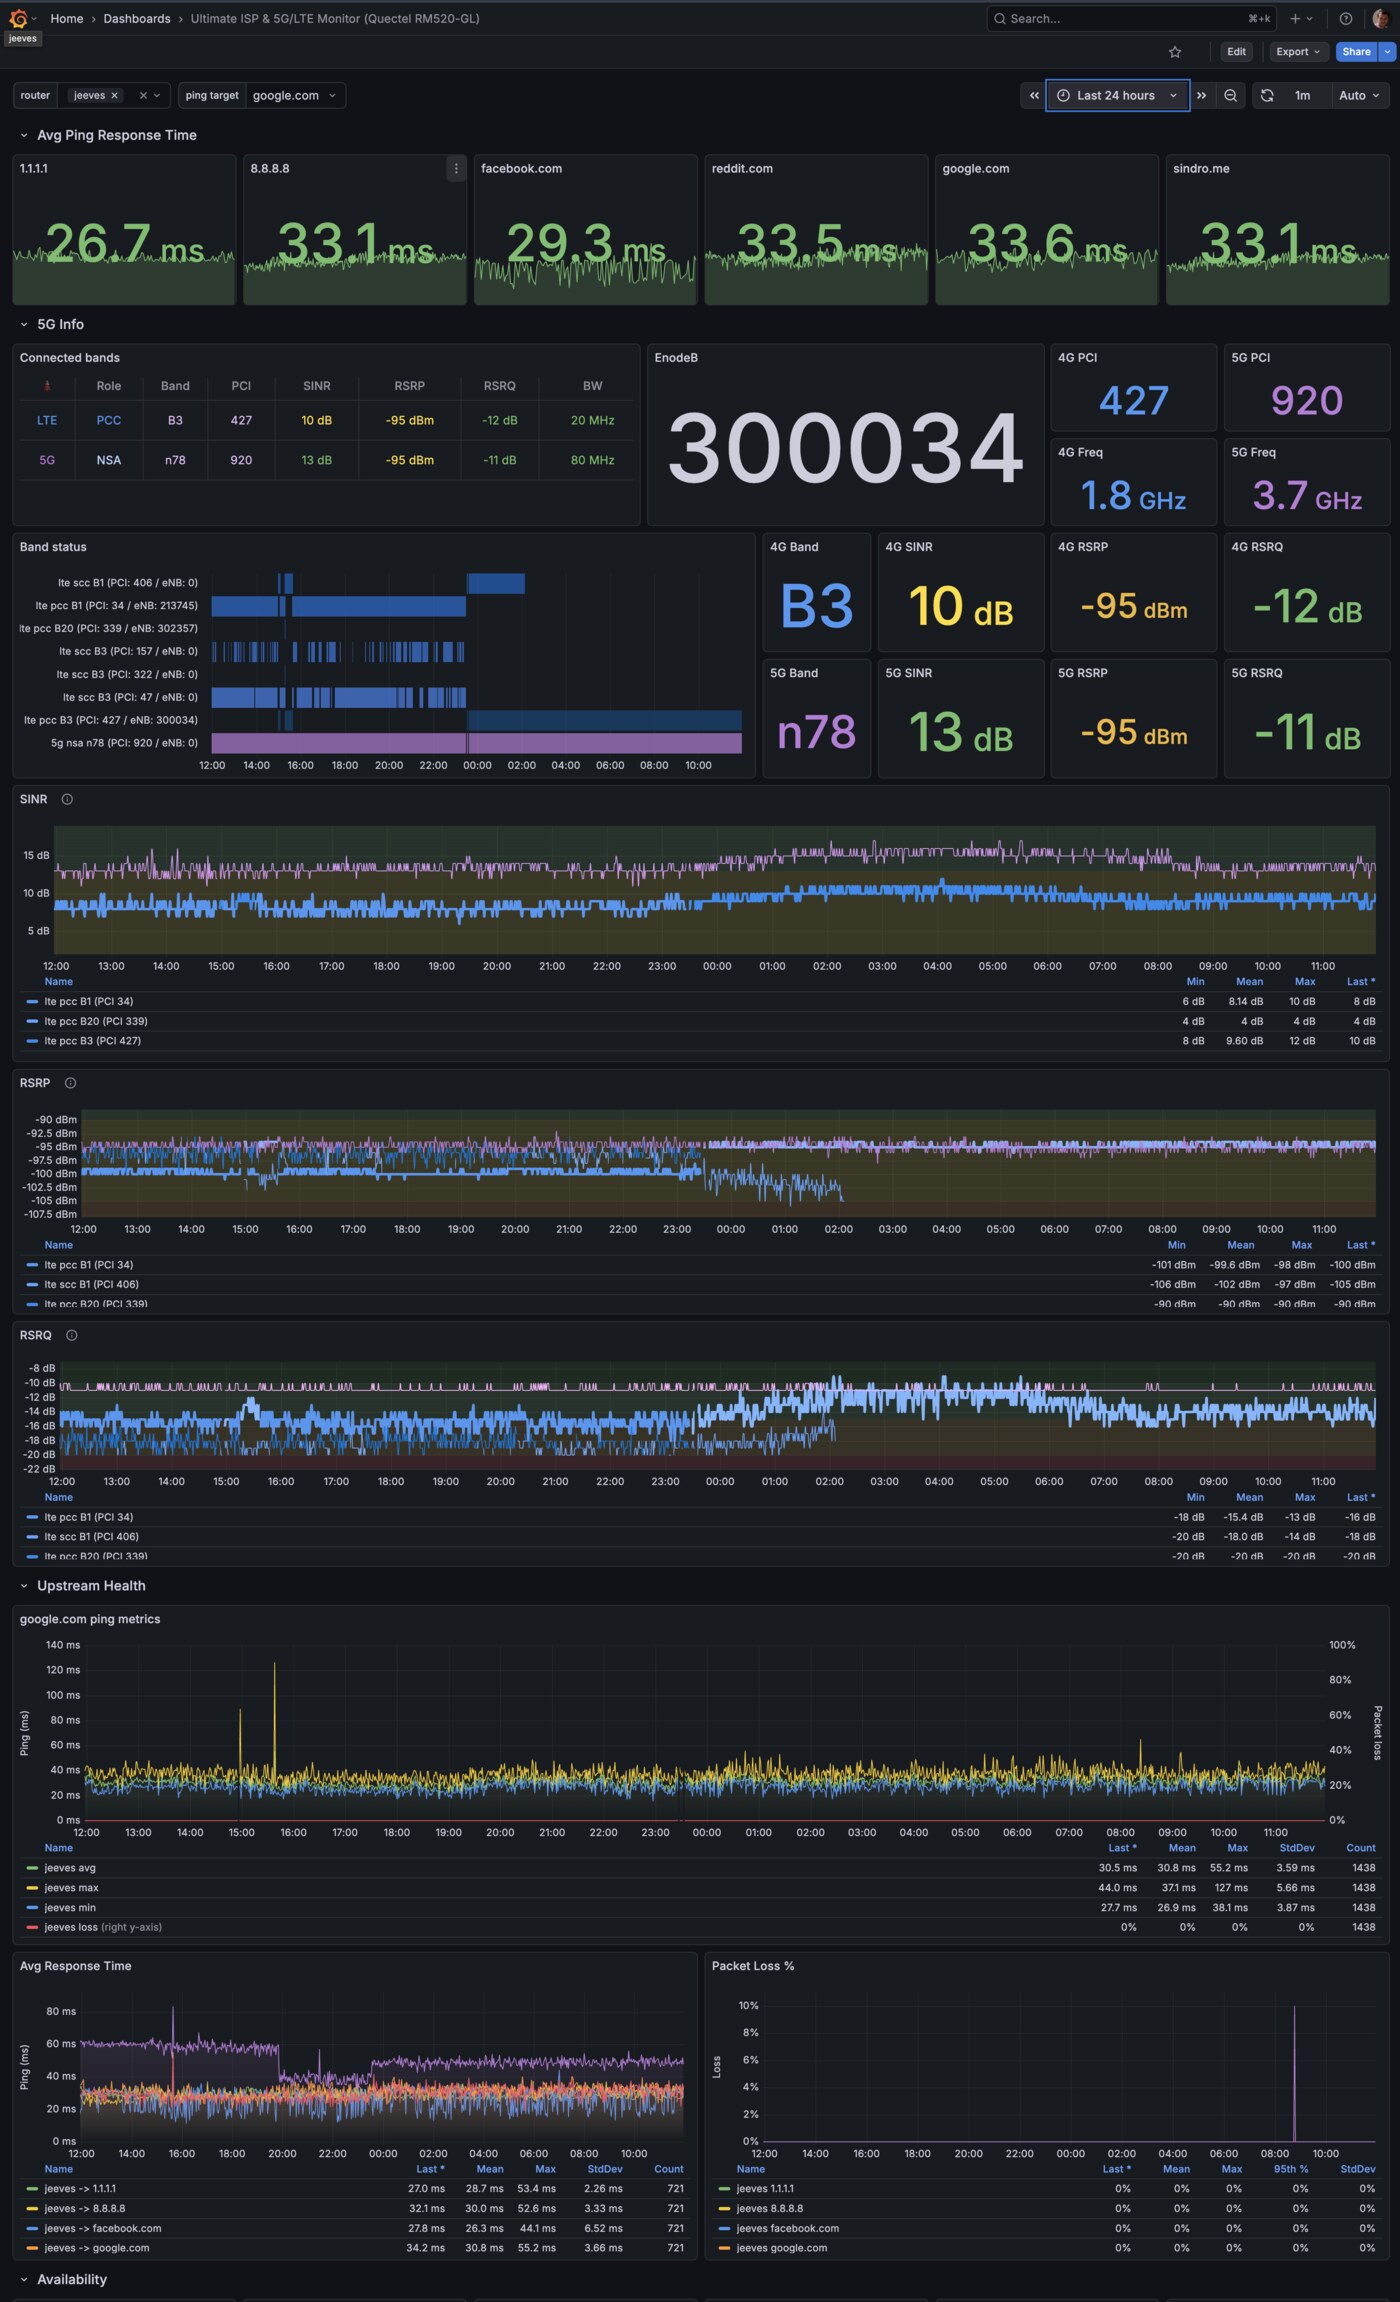
Task: Click the blue Share button
Action: [1356, 52]
